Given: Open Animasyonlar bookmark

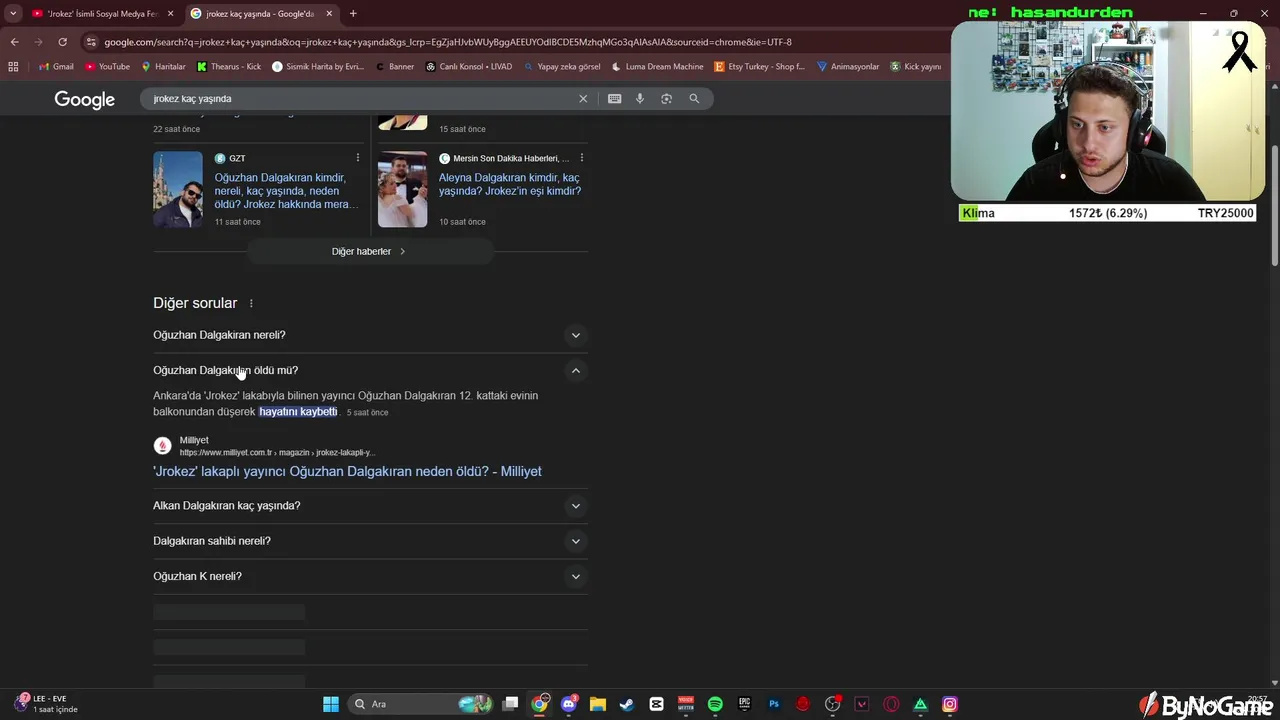Looking at the screenshot, I should [848, 67].
